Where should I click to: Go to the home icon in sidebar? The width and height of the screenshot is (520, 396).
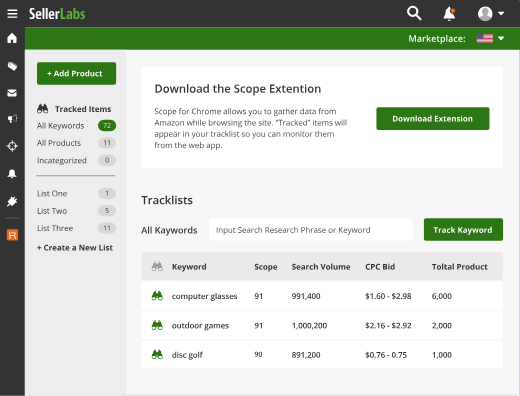click(12, 38)
